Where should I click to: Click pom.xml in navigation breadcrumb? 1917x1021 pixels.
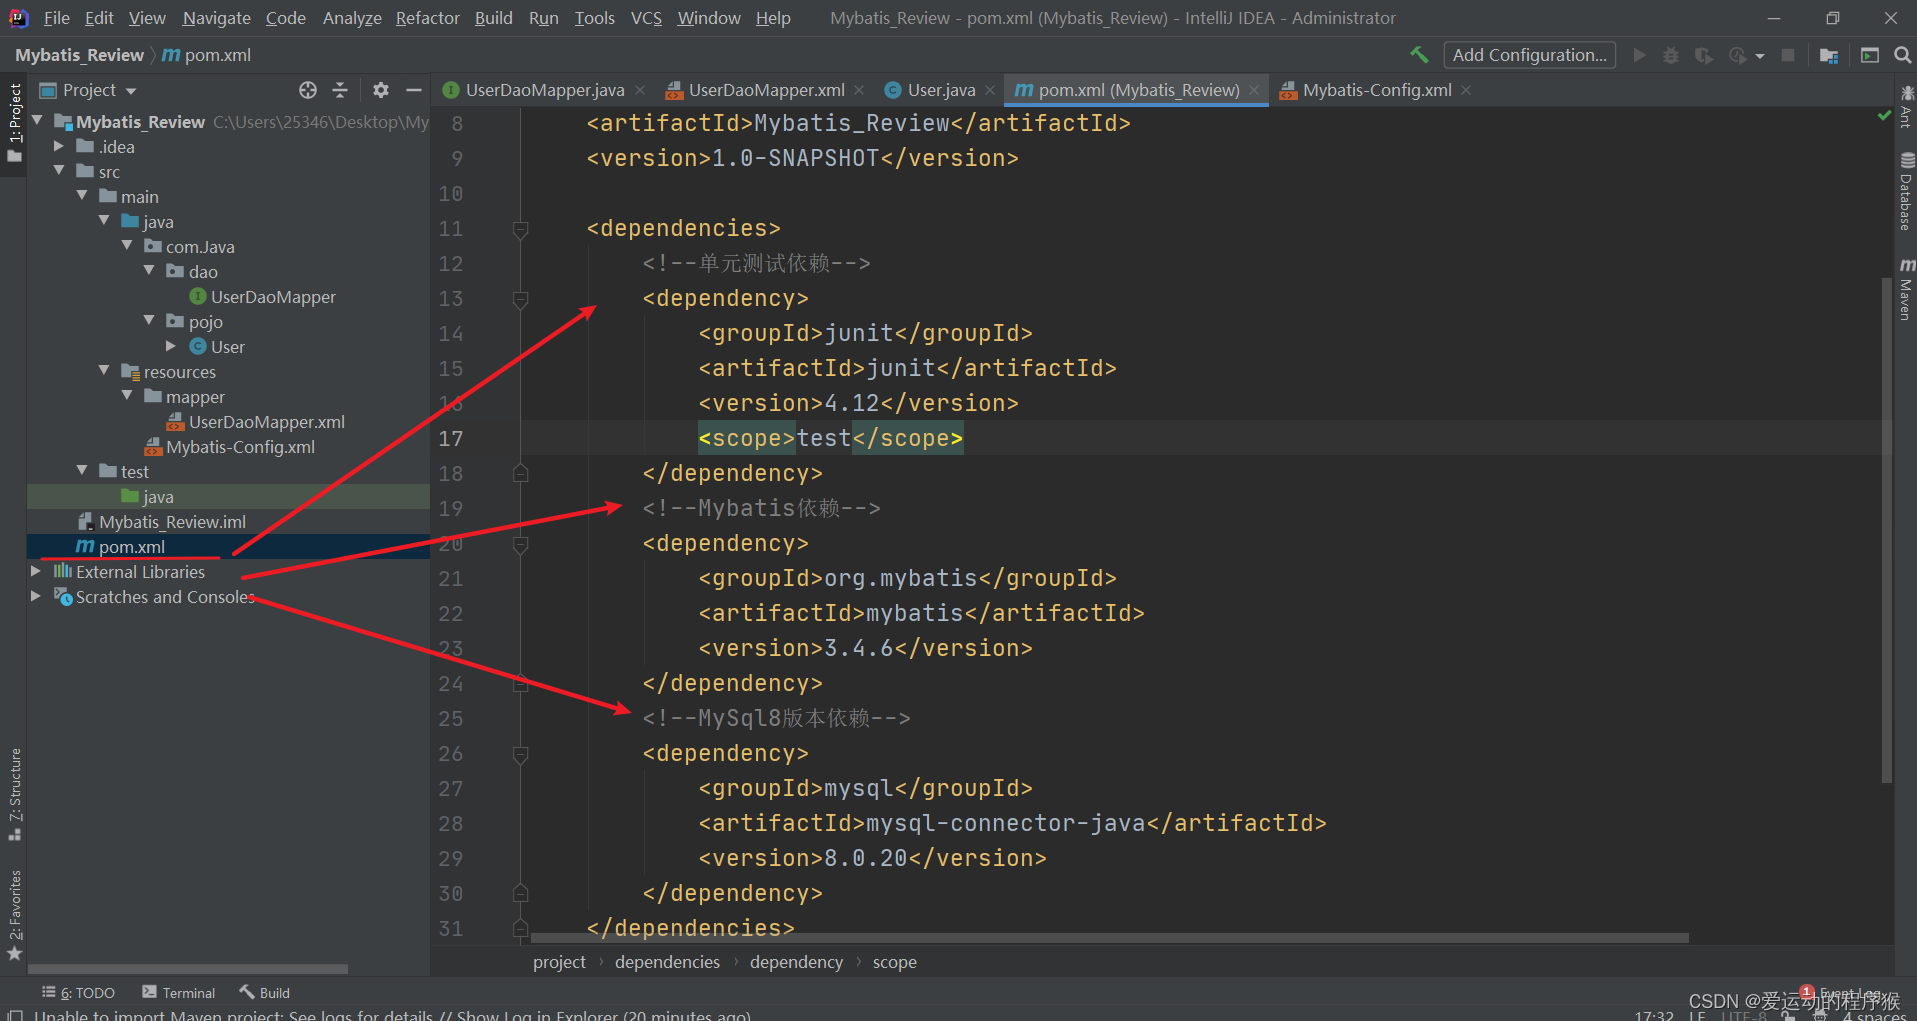206,55
